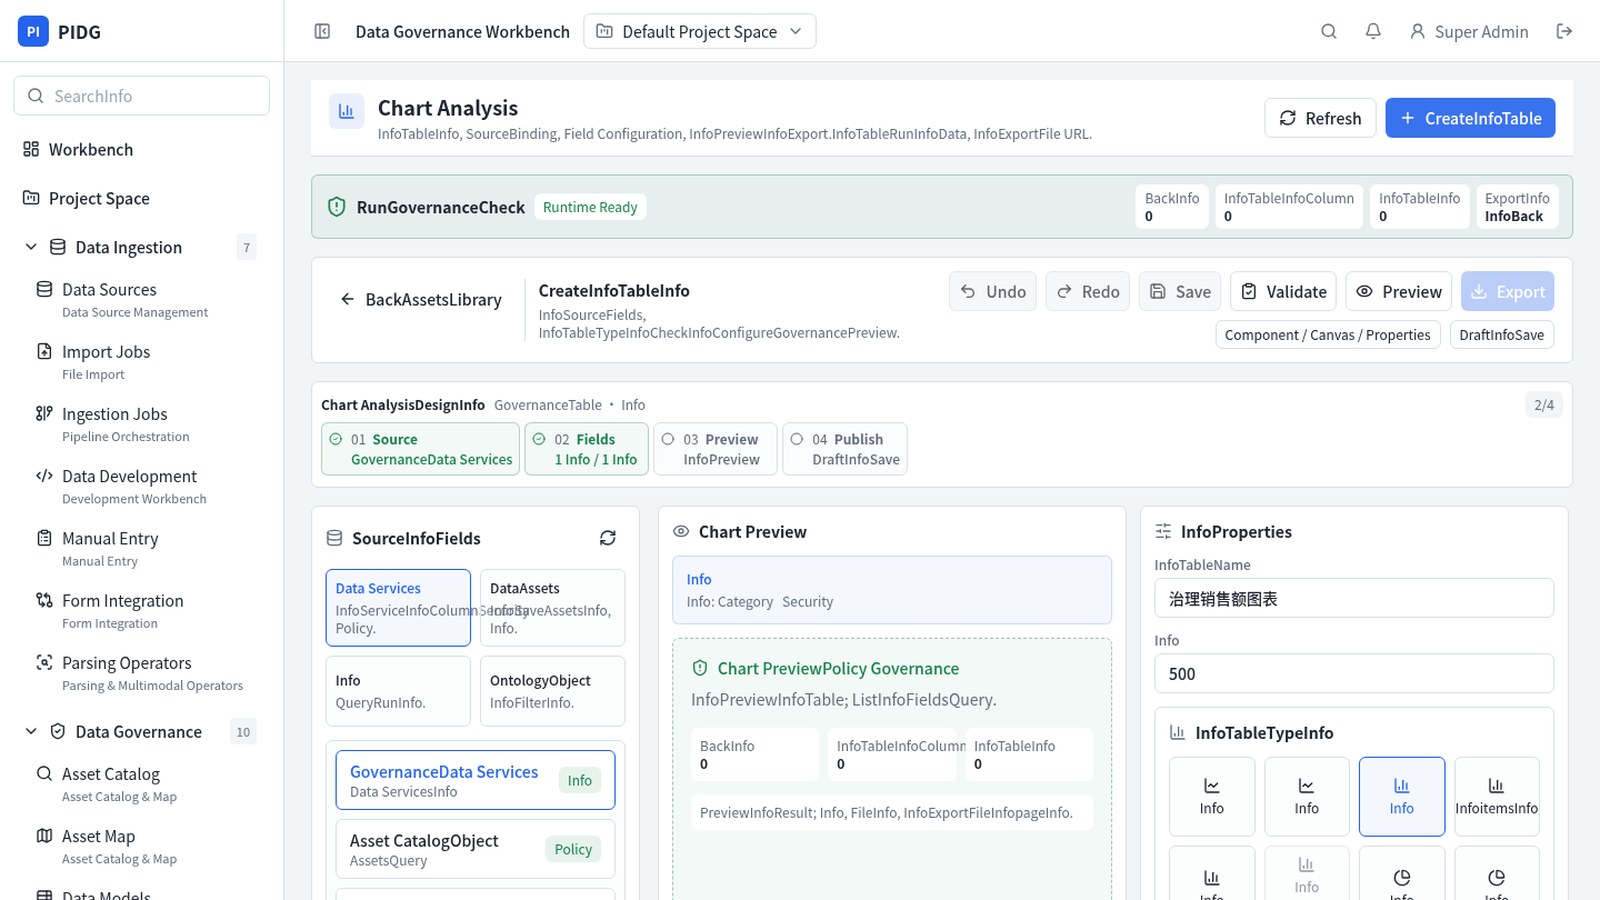Screen dimensions: 1600x900
Task: Click the Info tag on GovernanceData Services
Action: [580, 780]
